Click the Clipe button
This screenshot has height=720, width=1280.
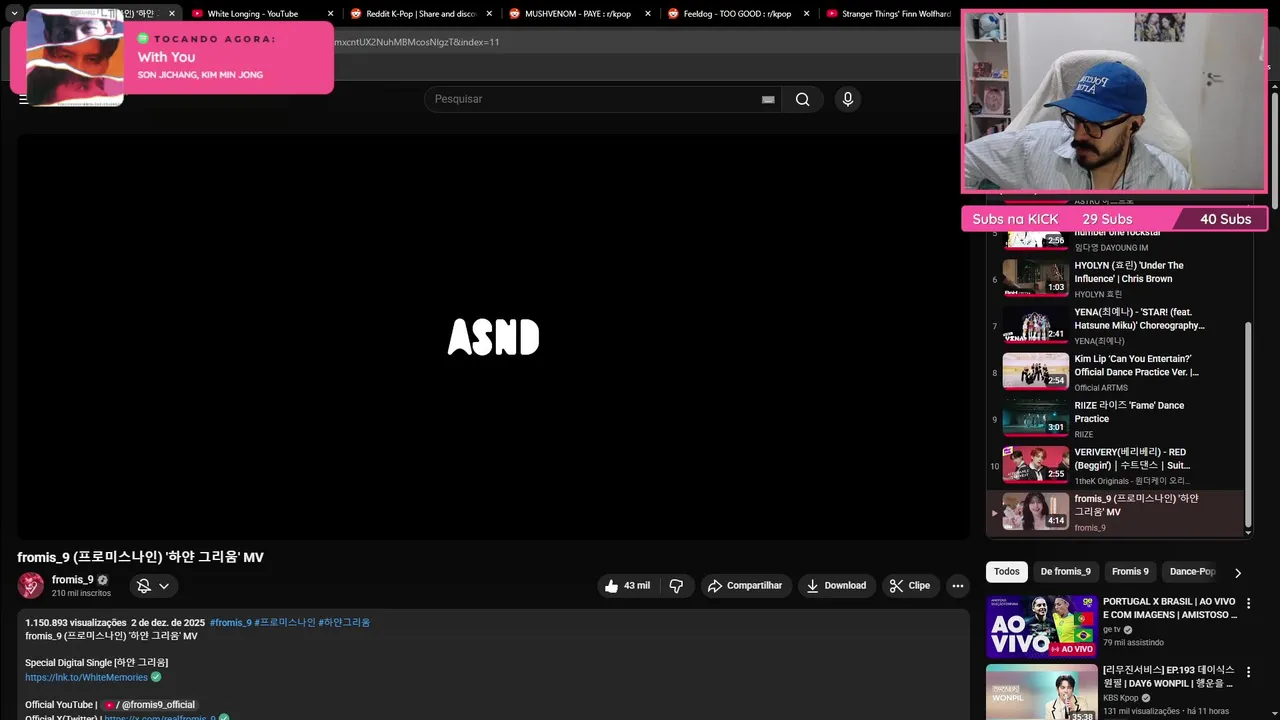[910, 586]
